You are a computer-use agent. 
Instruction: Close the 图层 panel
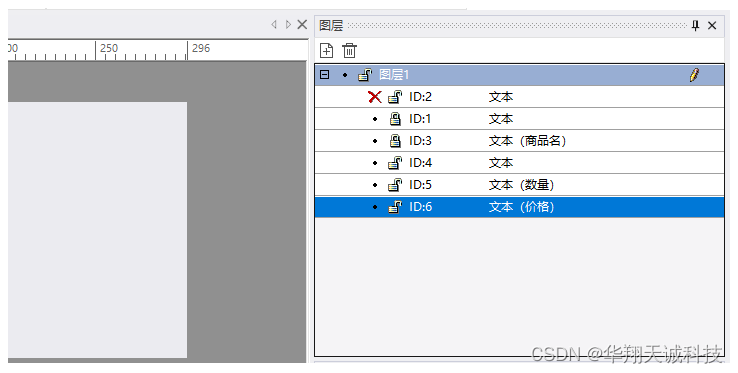point(712,25)
